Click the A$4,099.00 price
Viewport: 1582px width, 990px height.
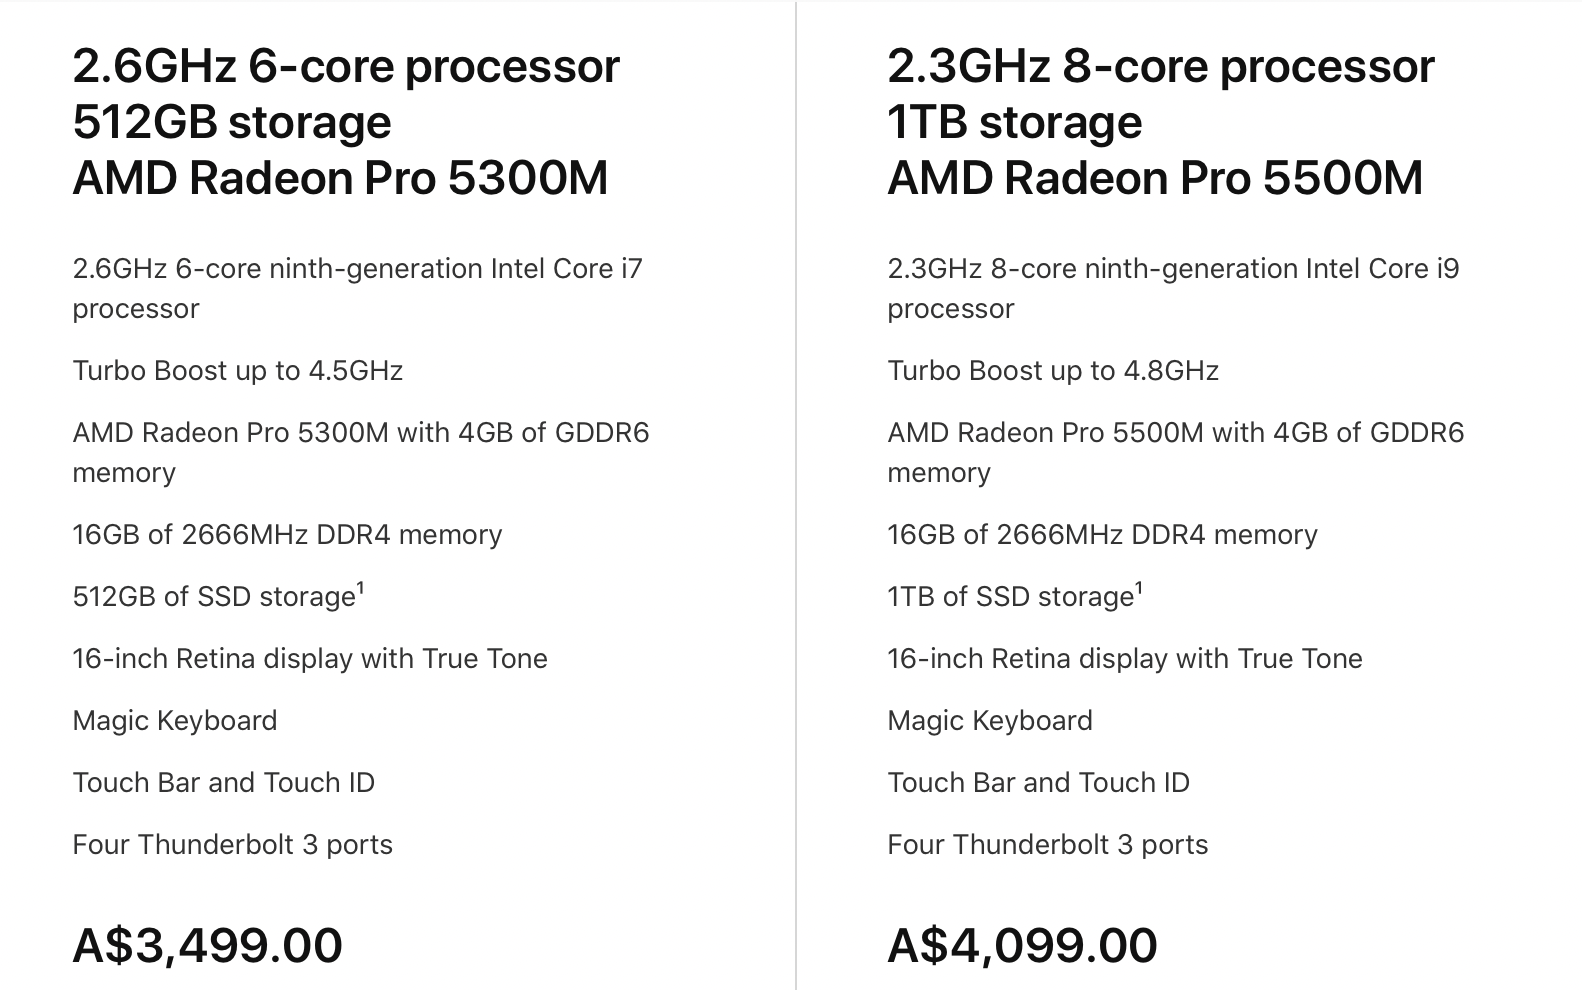click(1022, 945)
